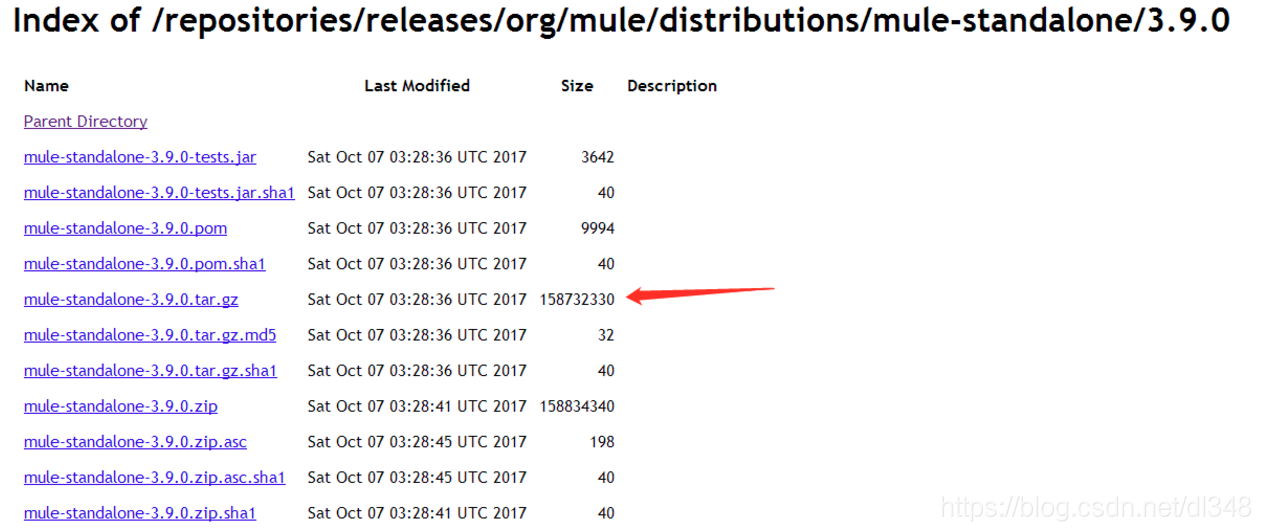Click the Size column header
The height and width of the screenshot is (531, 1261).
click(577, 86)
